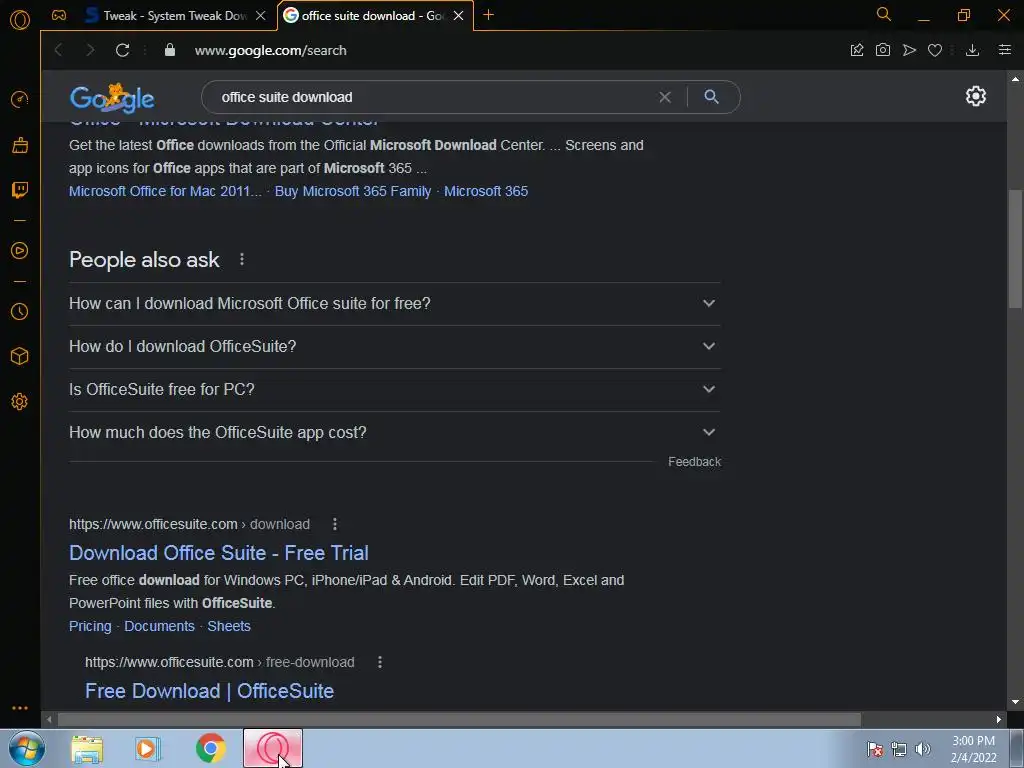Open the more options dots beside officesuite.com › free-download
1024x768 pixels.
[x=379, y=662]
